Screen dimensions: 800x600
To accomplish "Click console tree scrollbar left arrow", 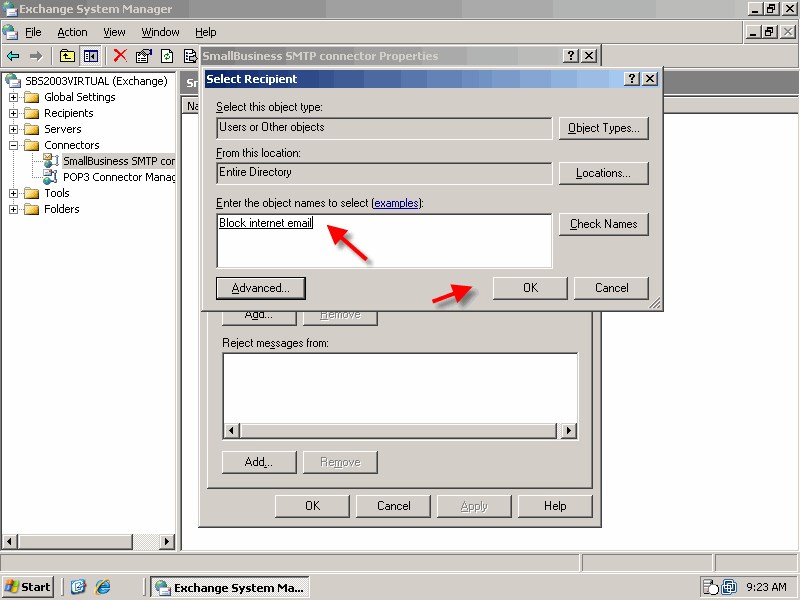I will point(10,541).
